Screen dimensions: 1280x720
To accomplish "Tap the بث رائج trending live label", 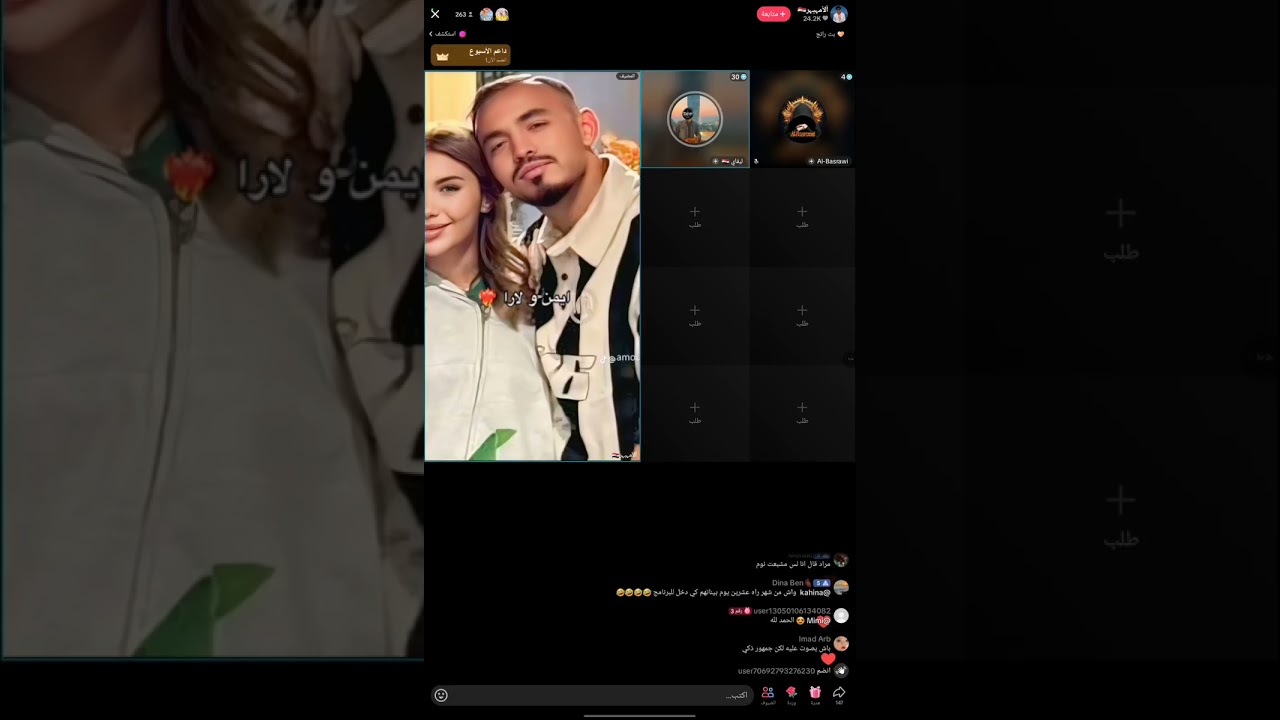I will [x=830, y=34].
